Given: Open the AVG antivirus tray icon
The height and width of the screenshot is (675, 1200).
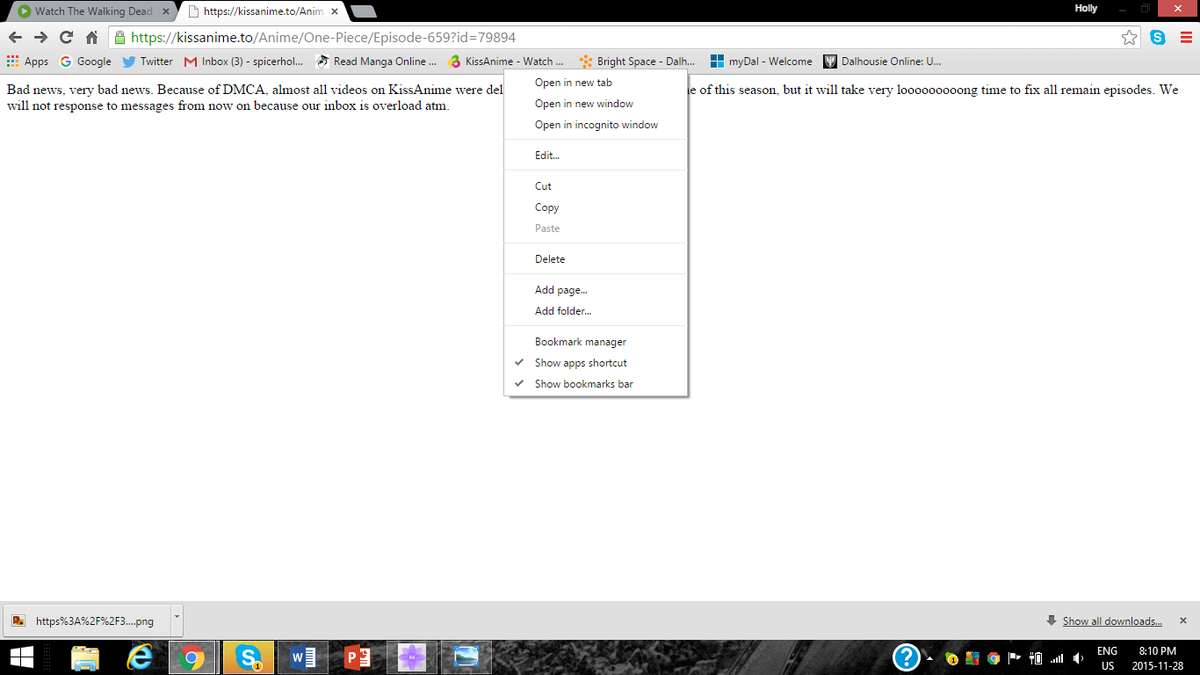Looking at the screenshot, I should 972,659.
